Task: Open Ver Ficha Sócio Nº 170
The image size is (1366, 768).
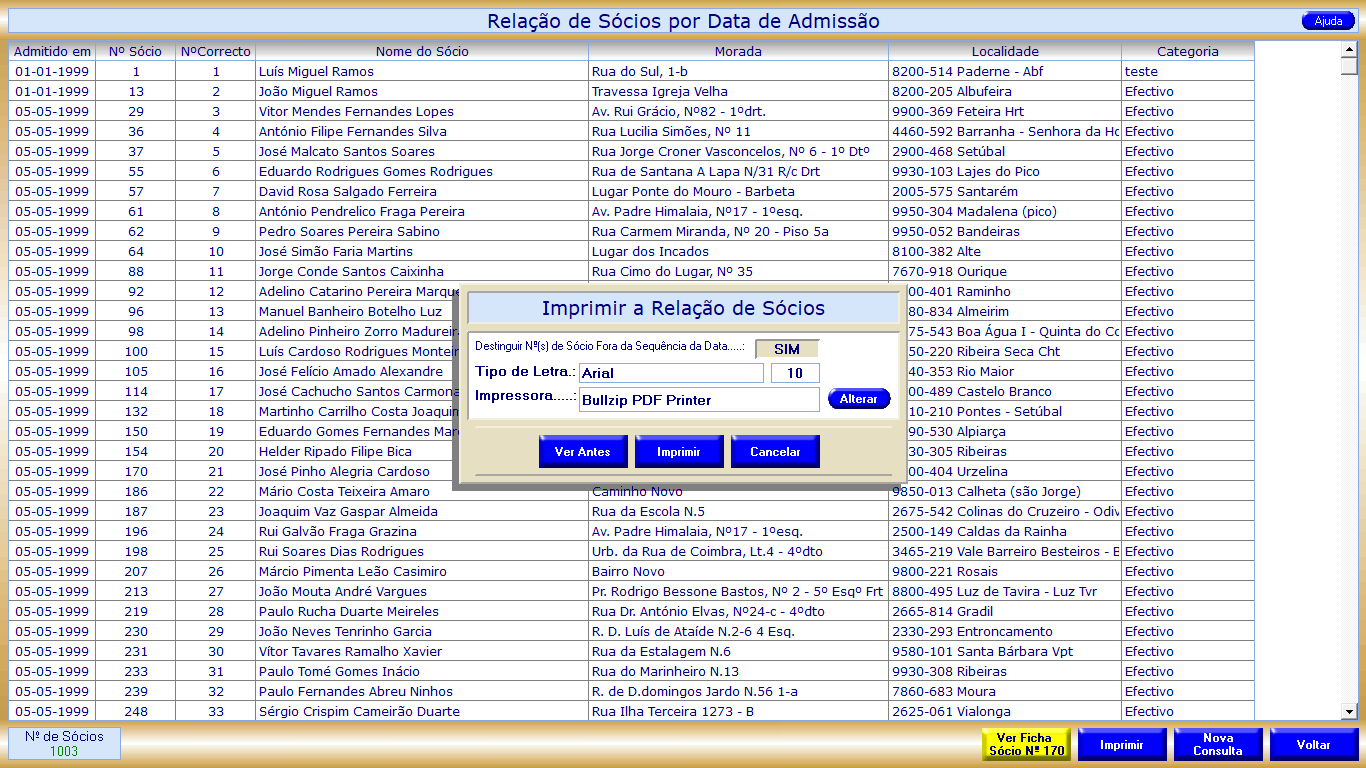Action: point(1025,744)
